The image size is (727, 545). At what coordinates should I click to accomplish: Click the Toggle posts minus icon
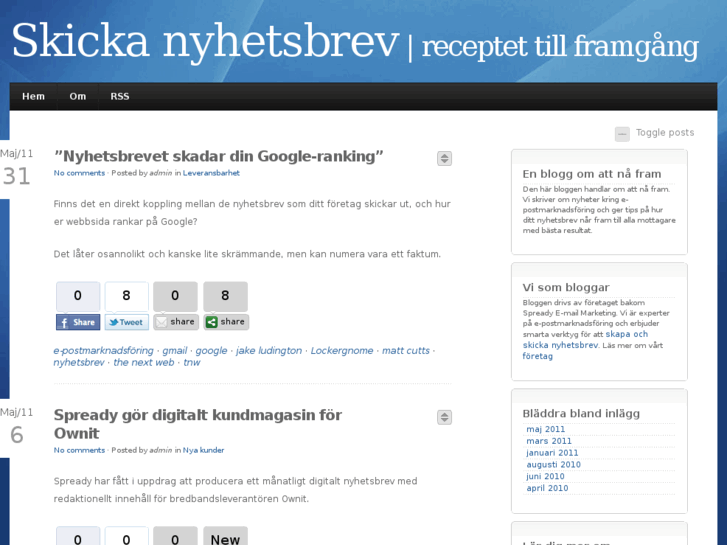click(x=622, y=134)
